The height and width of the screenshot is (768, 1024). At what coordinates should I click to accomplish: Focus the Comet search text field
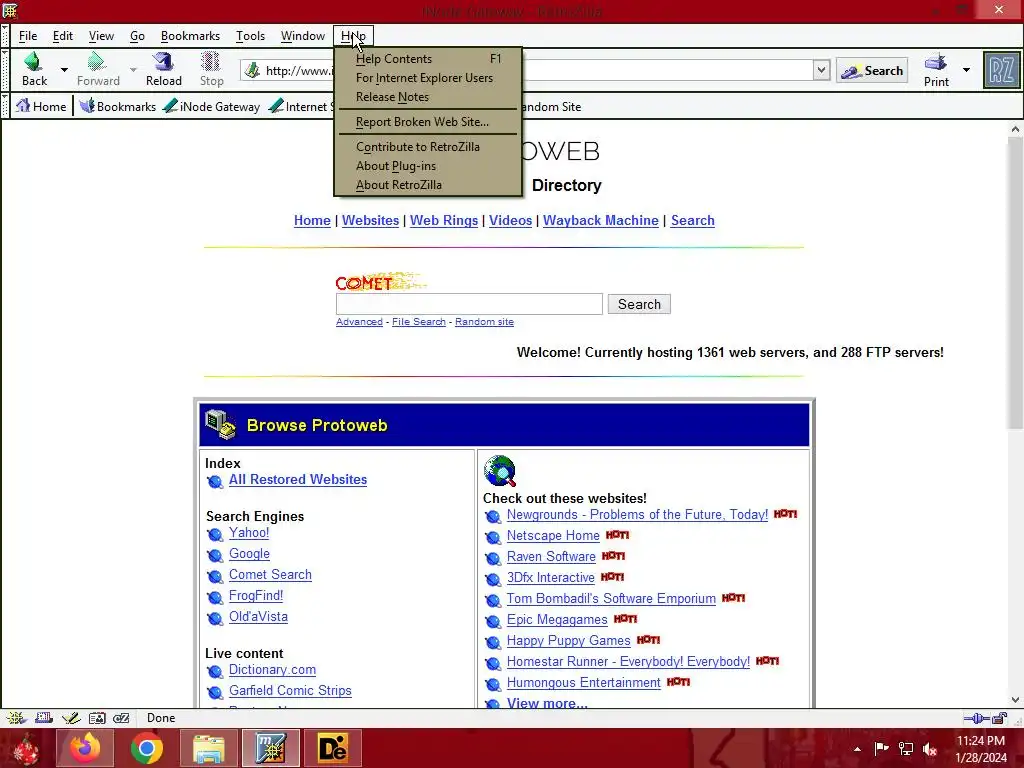pyautogui.click(x=469, y=304)
